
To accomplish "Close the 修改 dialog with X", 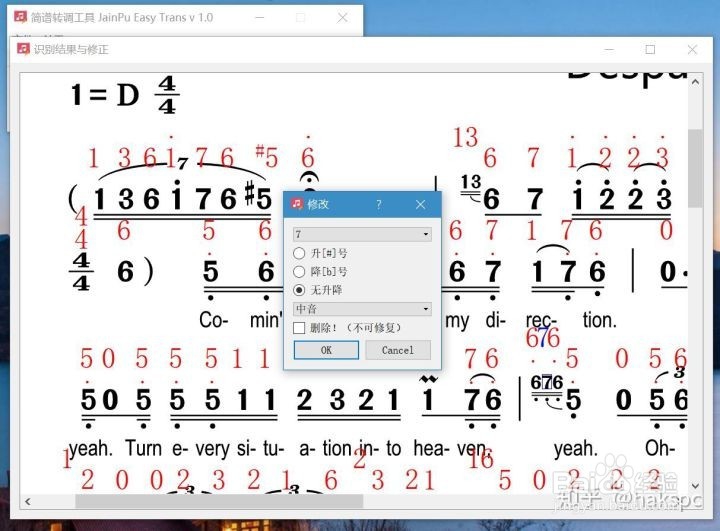I will pyautogui.click(x=420, y=204).
